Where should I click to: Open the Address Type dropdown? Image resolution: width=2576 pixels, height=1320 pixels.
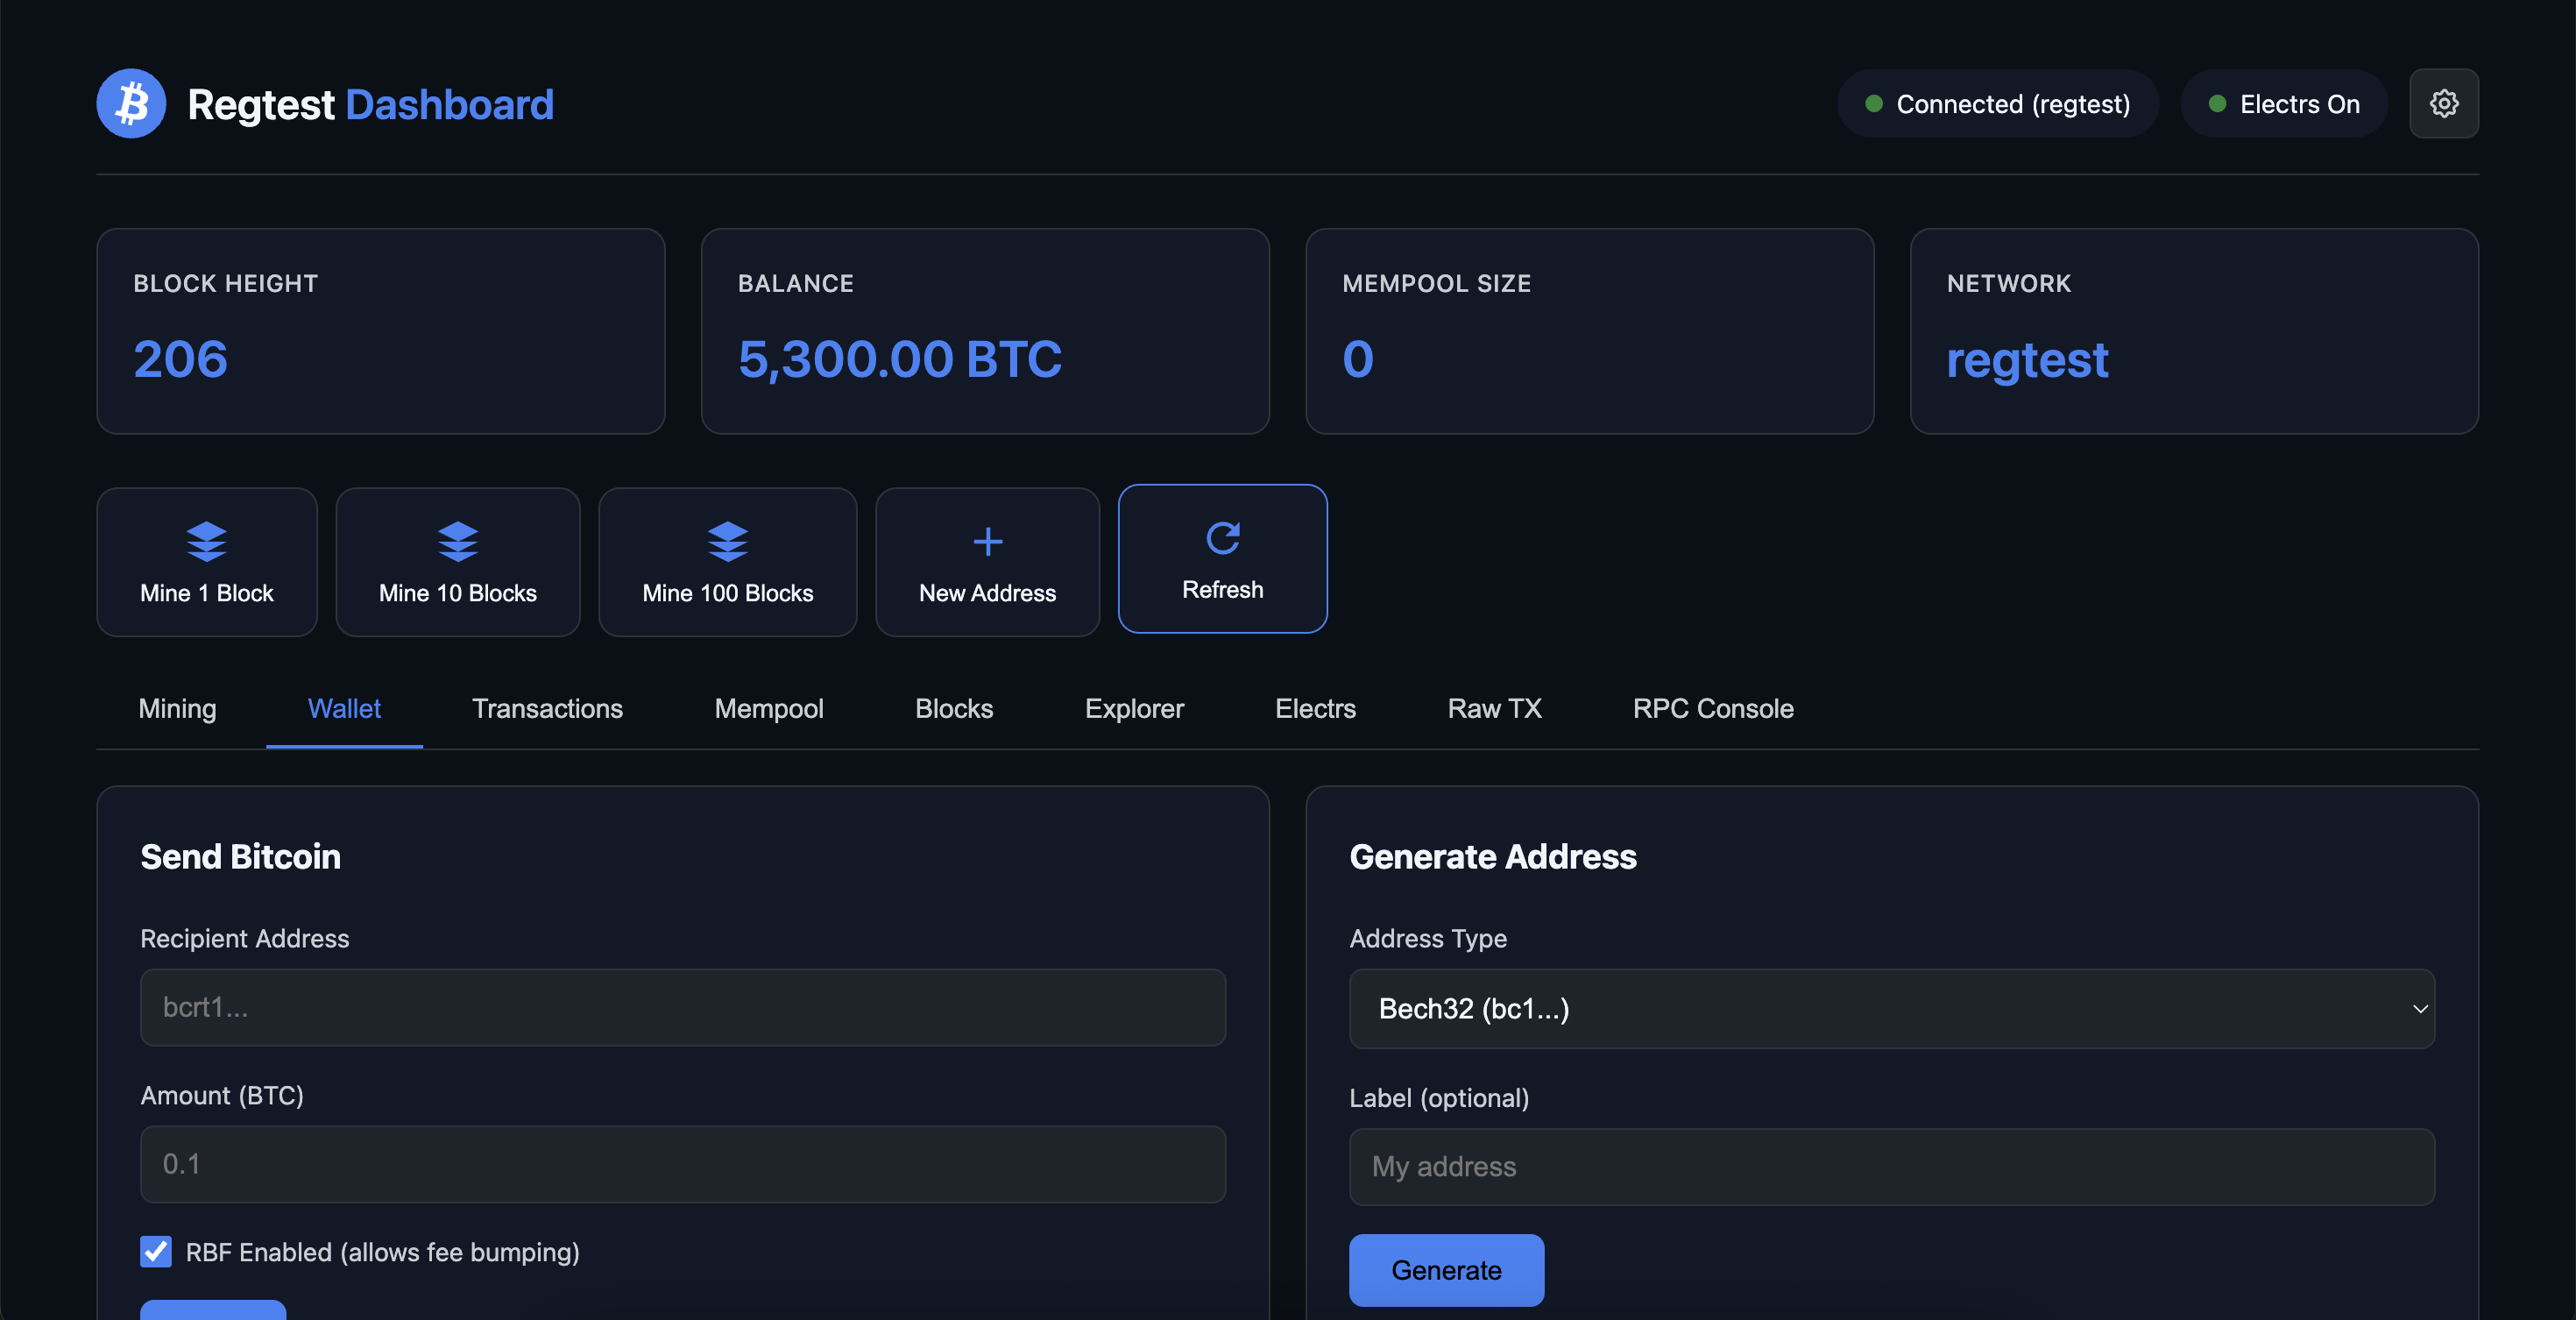point(1890,1009)
